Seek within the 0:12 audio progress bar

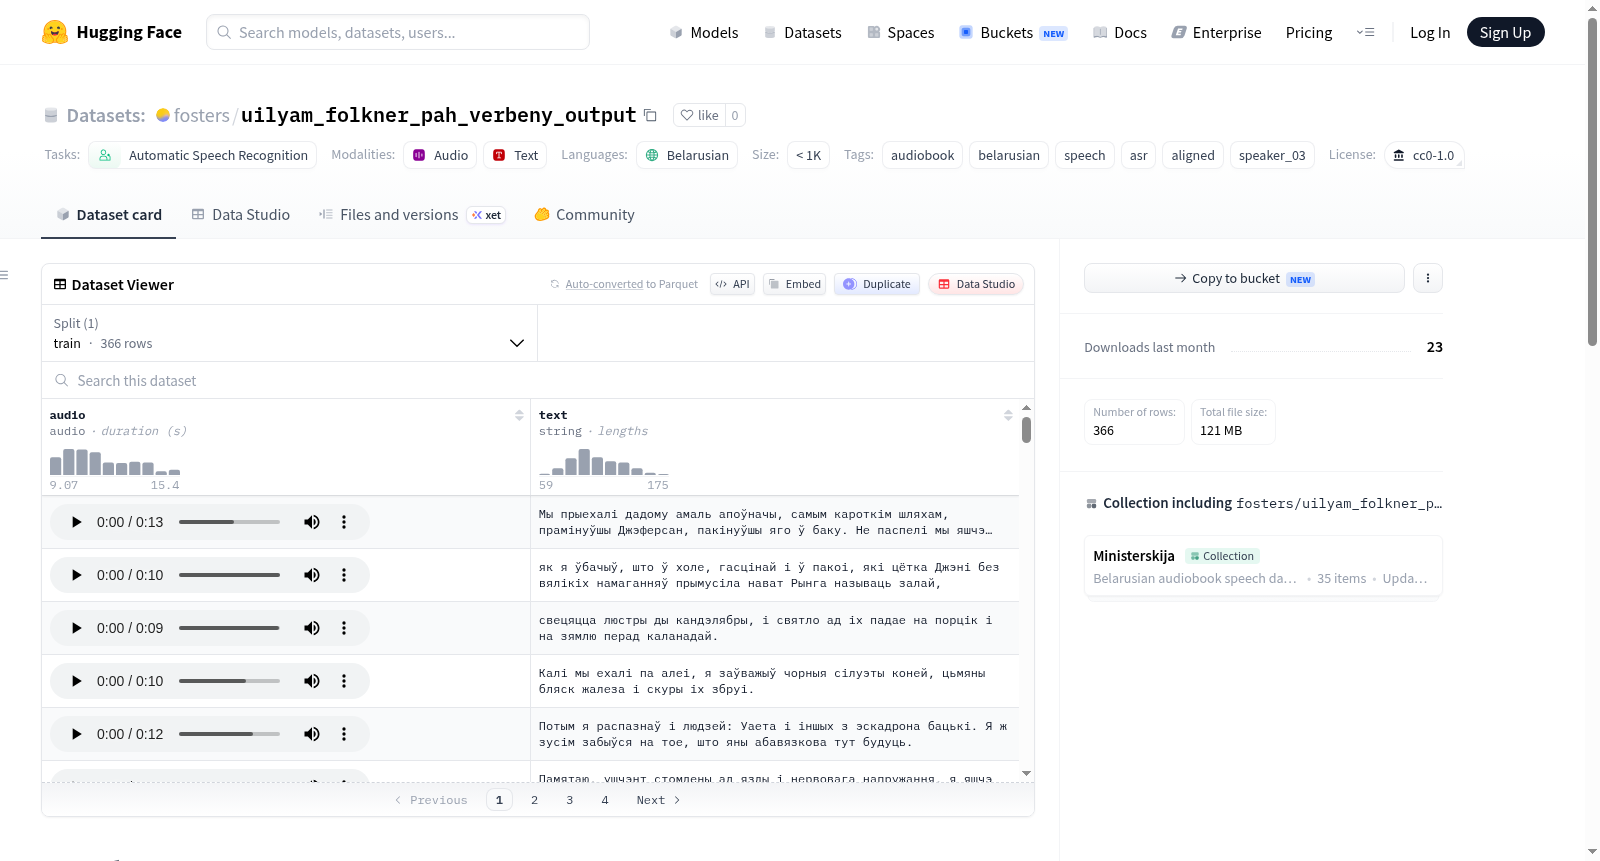pyautogui.click(x=229, y=734)
